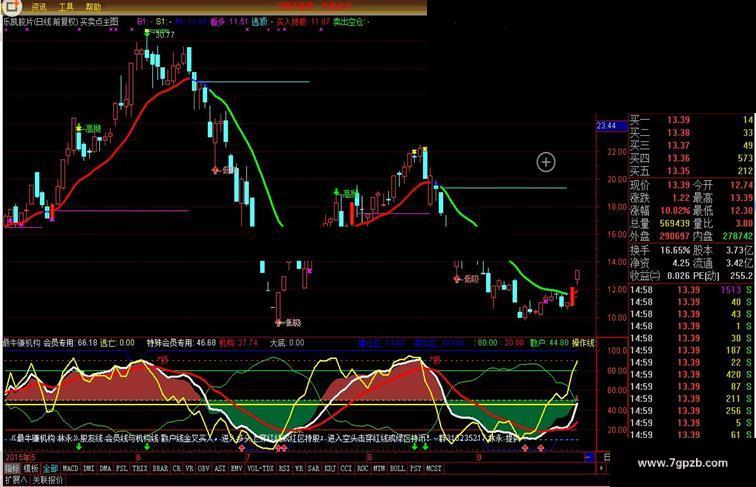This screenshot has width=756, height=487.
Task: Click the 14:58 trade row with 1513
Action: coord(691,290)
